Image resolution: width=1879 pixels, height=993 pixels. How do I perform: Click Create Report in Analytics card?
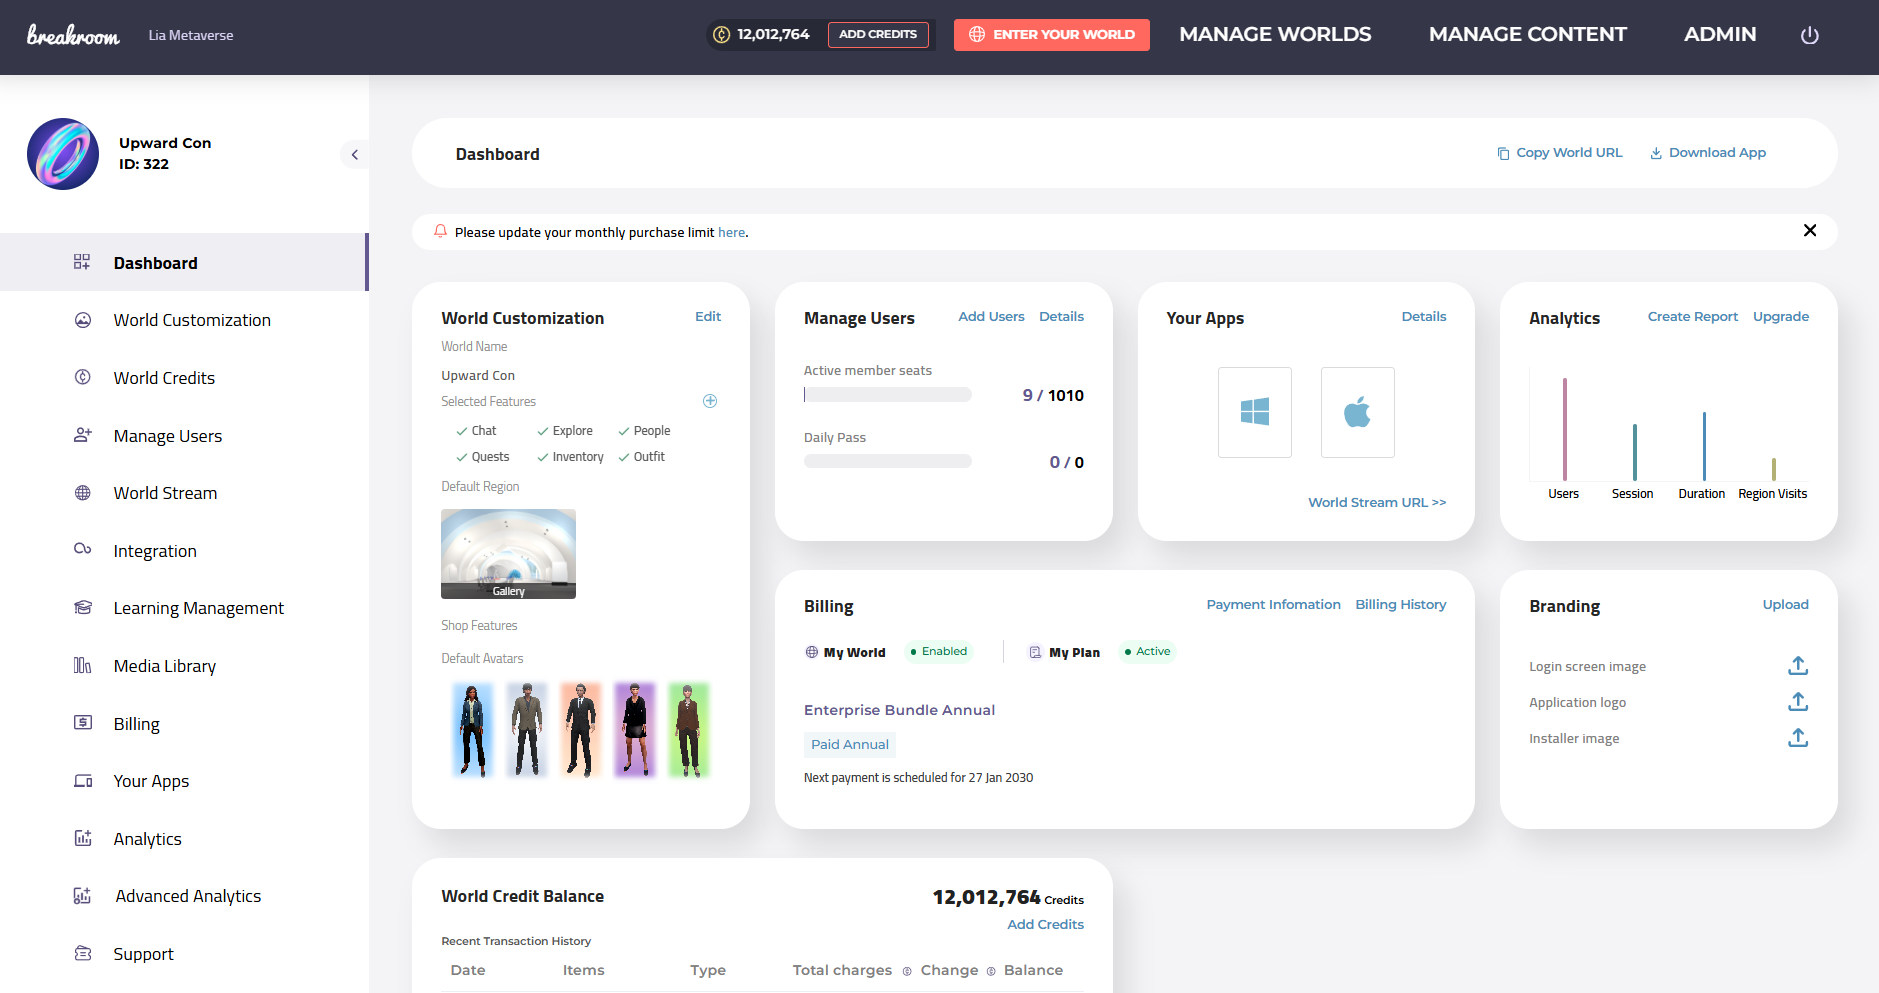pos(1693,317)
